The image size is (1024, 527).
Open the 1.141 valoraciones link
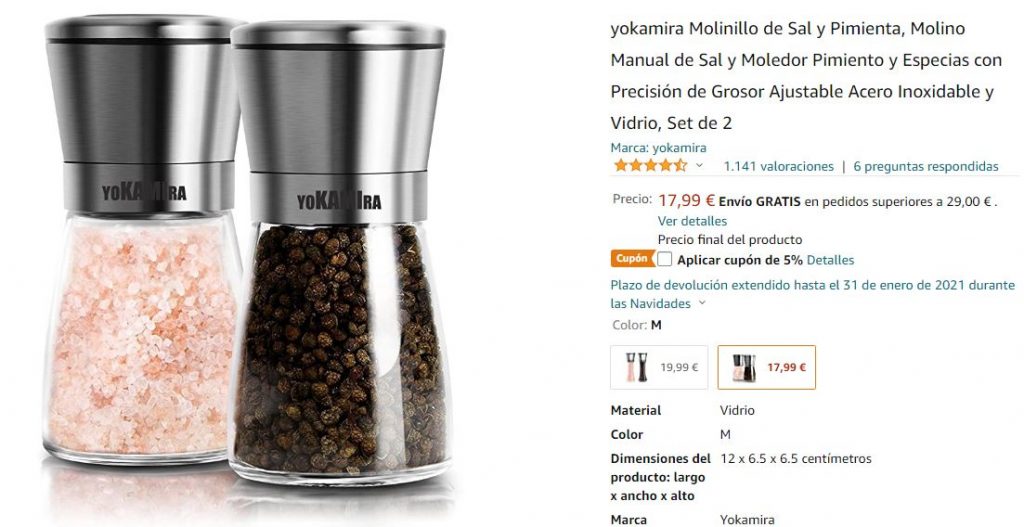pos(778,167)
